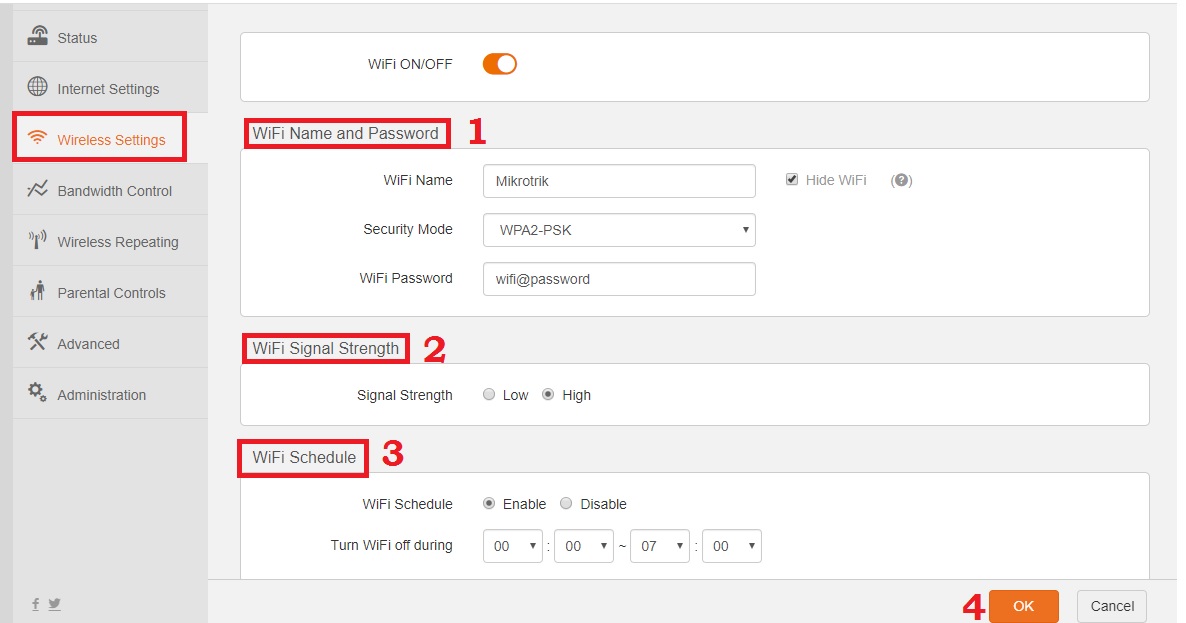Click the OK button

tap(1023, 606)
